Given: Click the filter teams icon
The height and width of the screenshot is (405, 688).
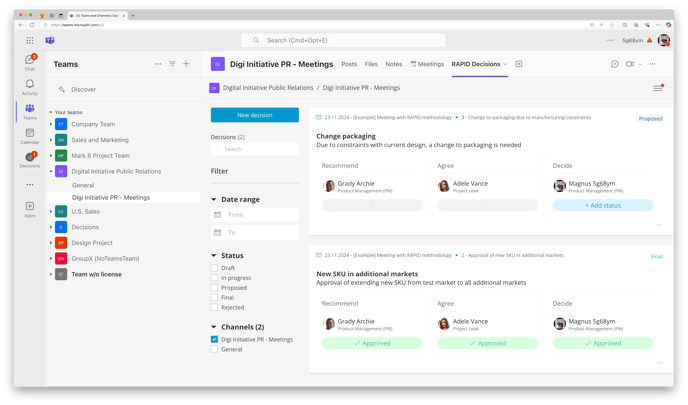Looking at the screenshot, I should (x=172, y=64).
